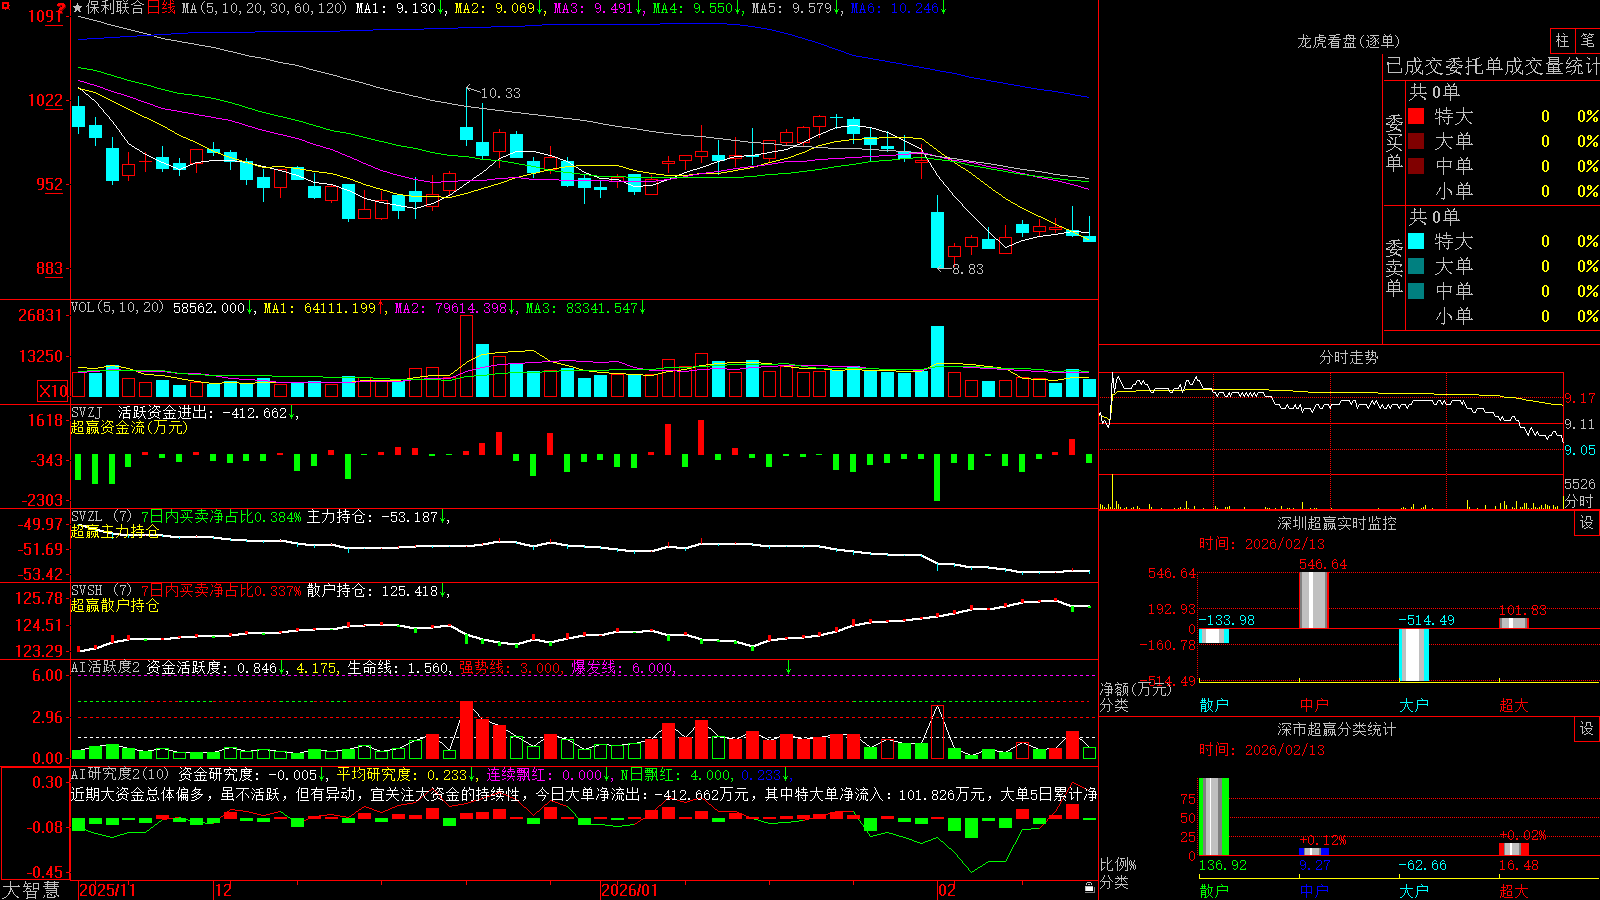Click the 近期大资金总体偏多 commentary text line
The height and width of the screenshot is (900, 1600).
coord(584,794)
